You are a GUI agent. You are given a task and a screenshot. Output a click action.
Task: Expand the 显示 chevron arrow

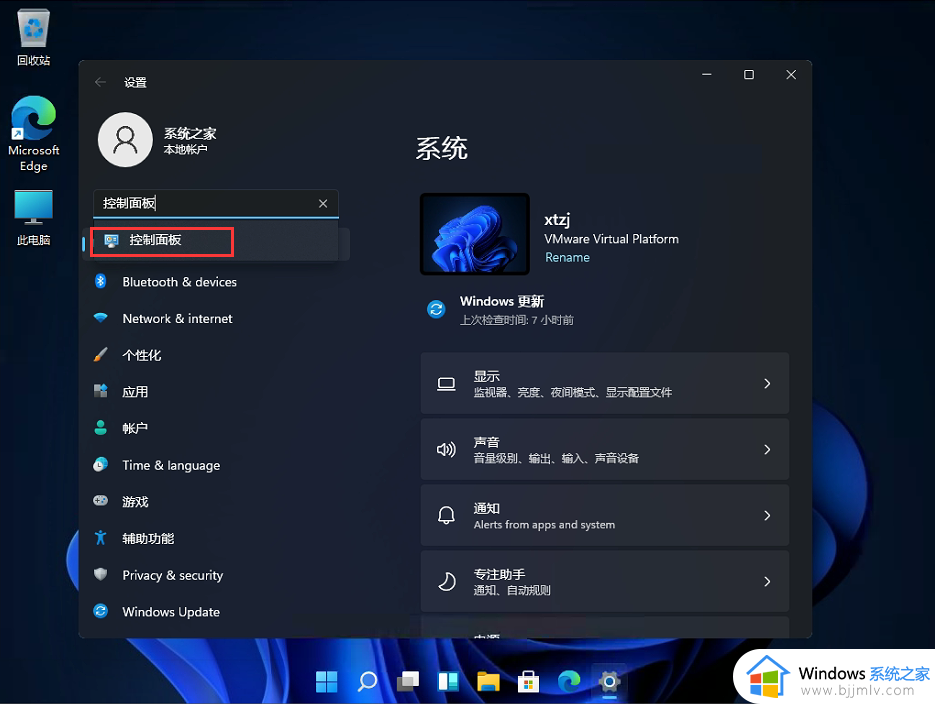(767, 384)
